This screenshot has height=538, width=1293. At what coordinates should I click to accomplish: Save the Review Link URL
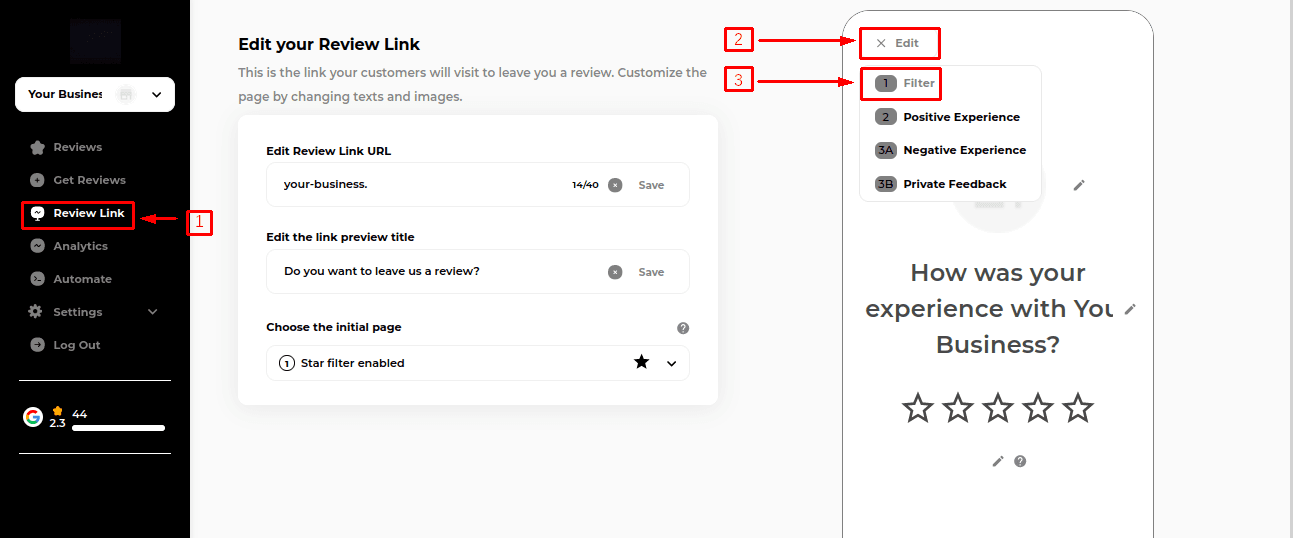(651, 185)
